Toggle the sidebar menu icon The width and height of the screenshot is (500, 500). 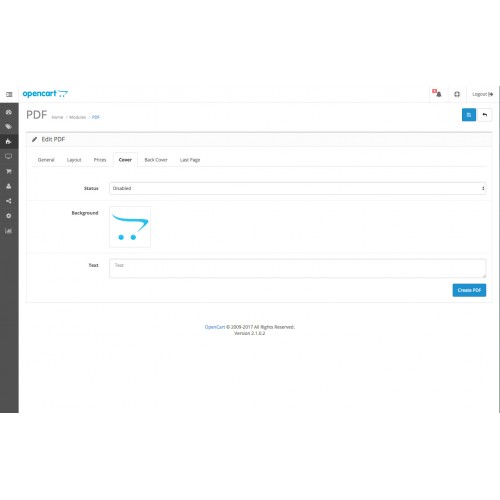(x=9, y=94)
